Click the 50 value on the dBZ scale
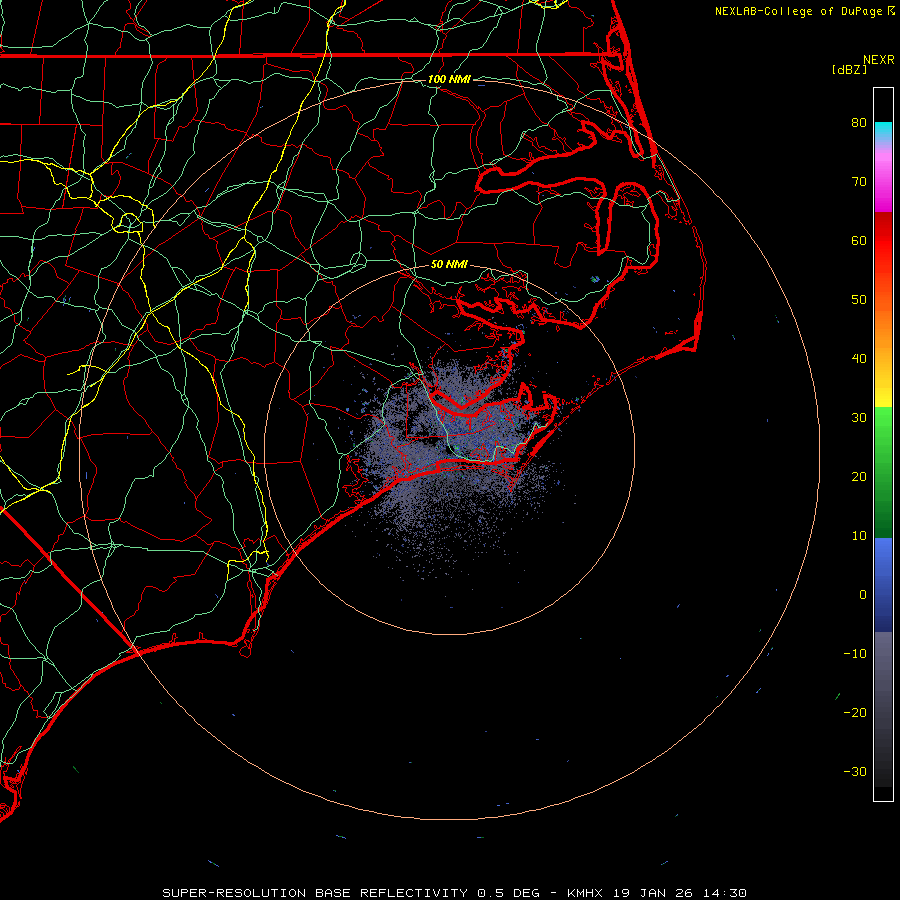The image size is (900, 900). coord(859,300)
